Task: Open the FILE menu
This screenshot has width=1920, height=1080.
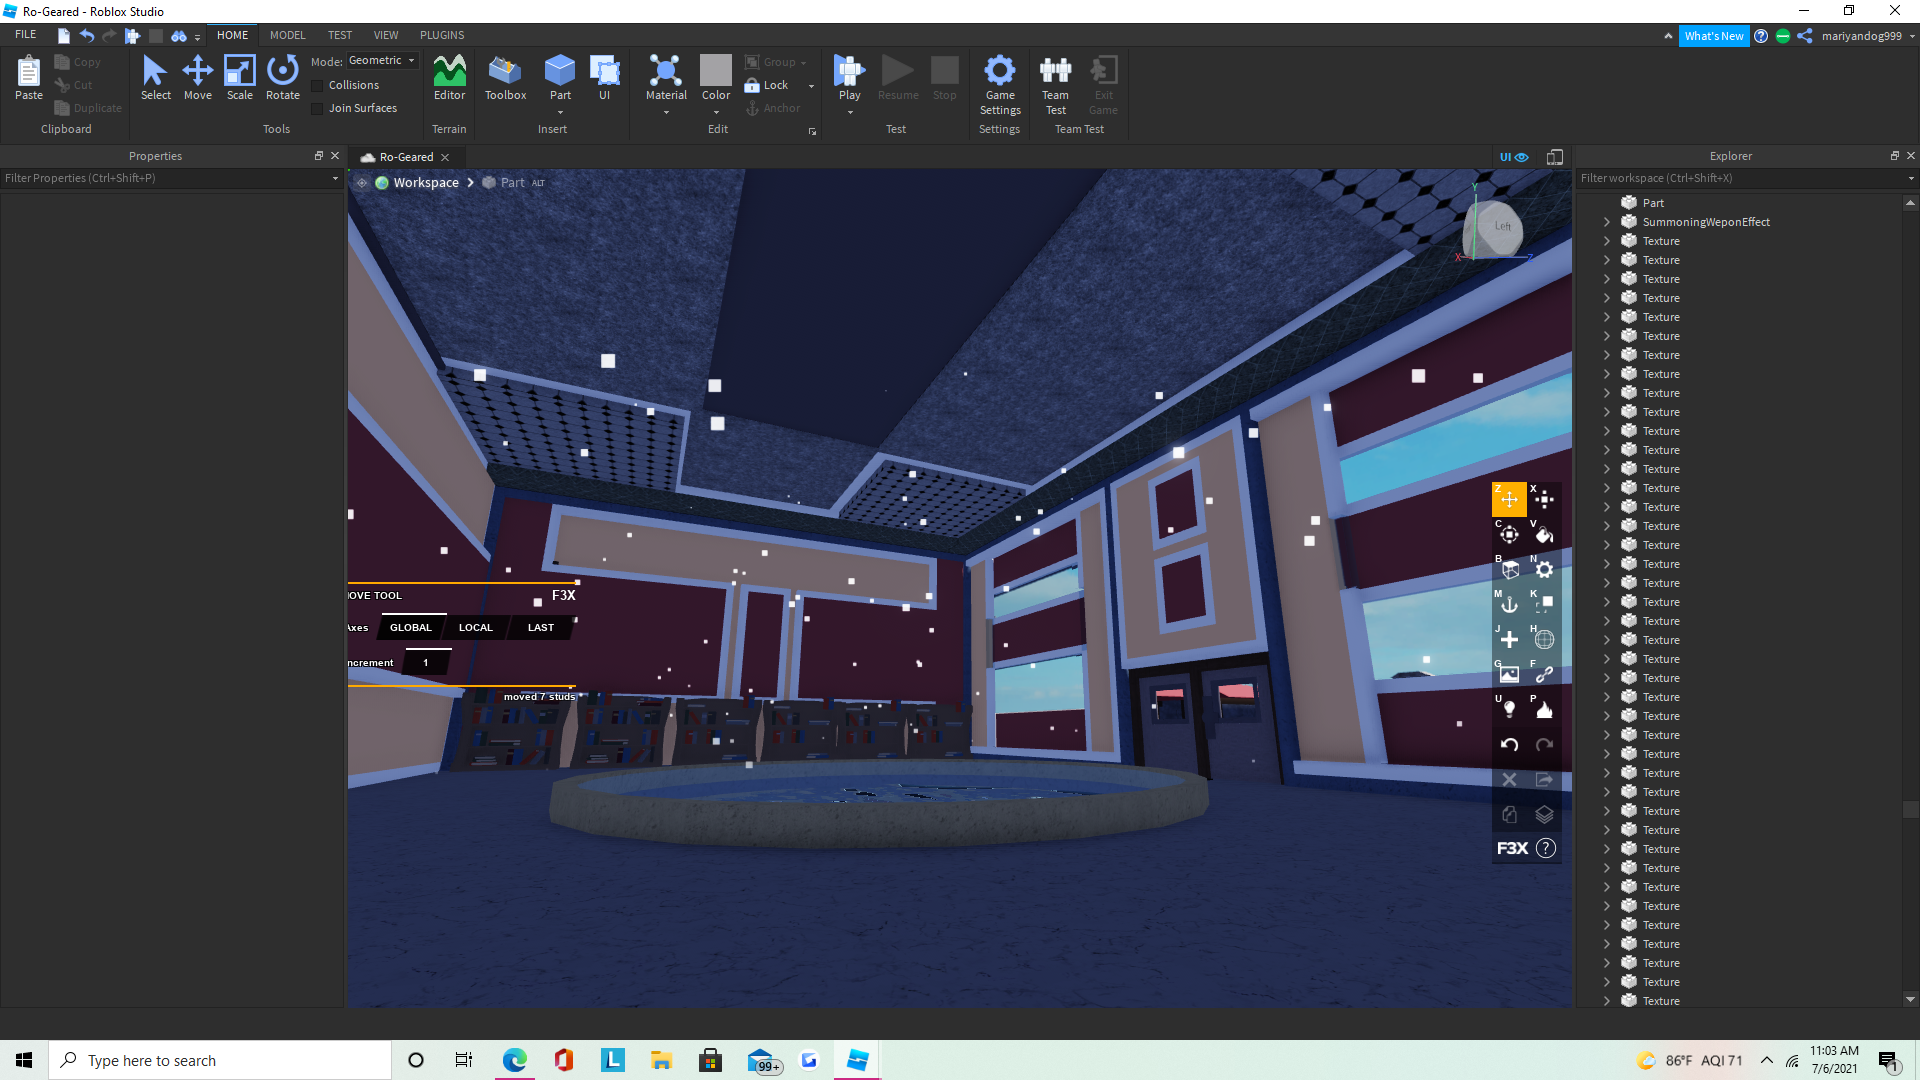Action: [26, 35]
